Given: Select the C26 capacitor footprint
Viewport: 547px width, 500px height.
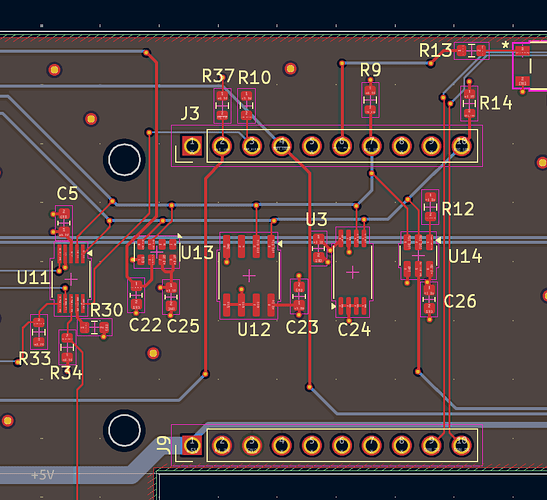Looking at the screenshot, I should [429, 299].
